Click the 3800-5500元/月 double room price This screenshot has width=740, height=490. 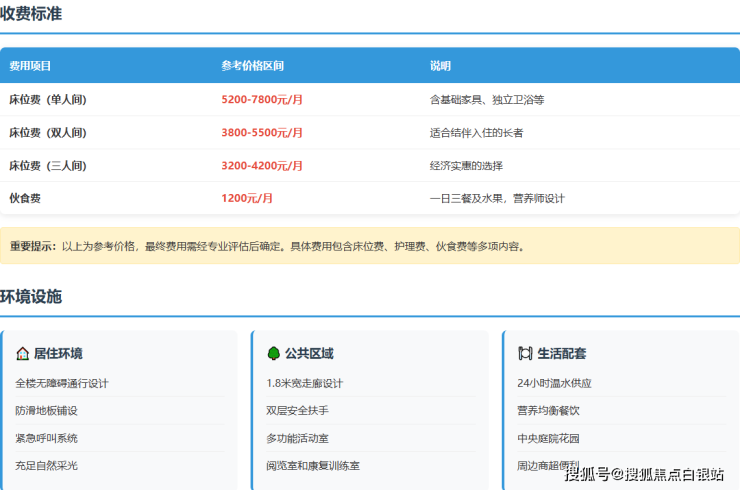pos(262,133)
